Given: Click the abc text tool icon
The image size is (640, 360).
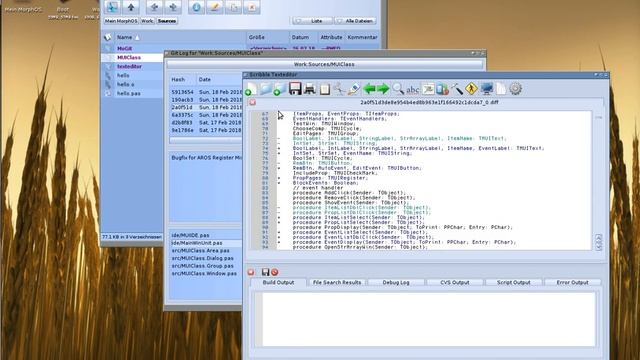Looking at the screenshot, I should pyautogui.click(x=413, y=89).
